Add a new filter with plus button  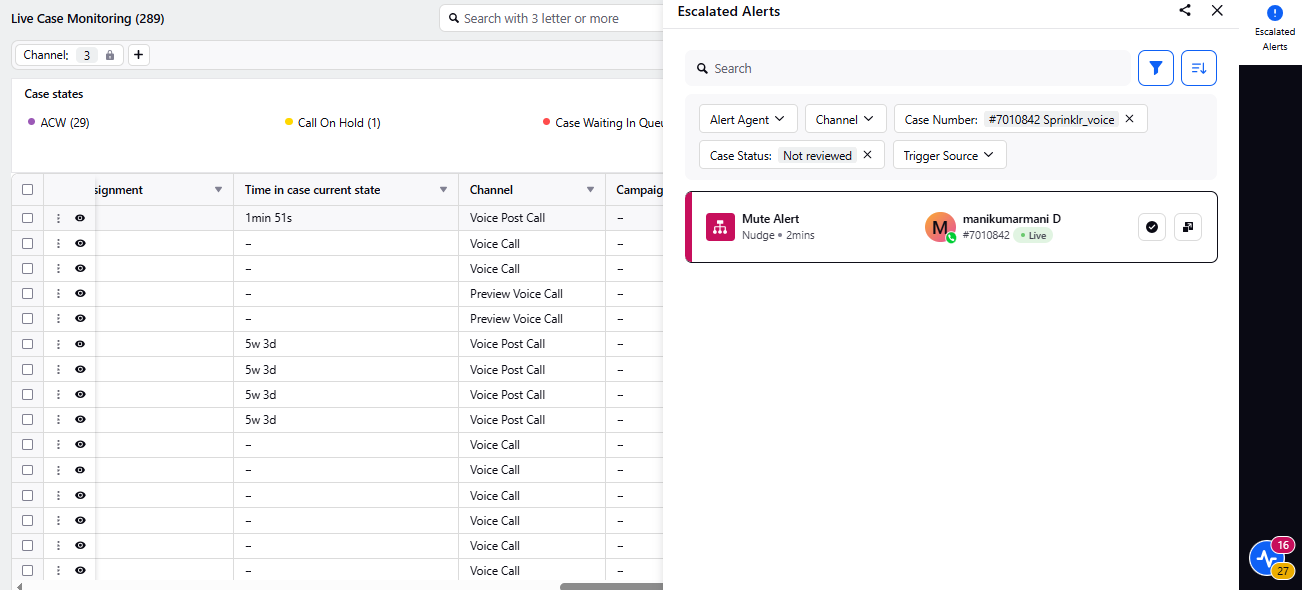139,55
